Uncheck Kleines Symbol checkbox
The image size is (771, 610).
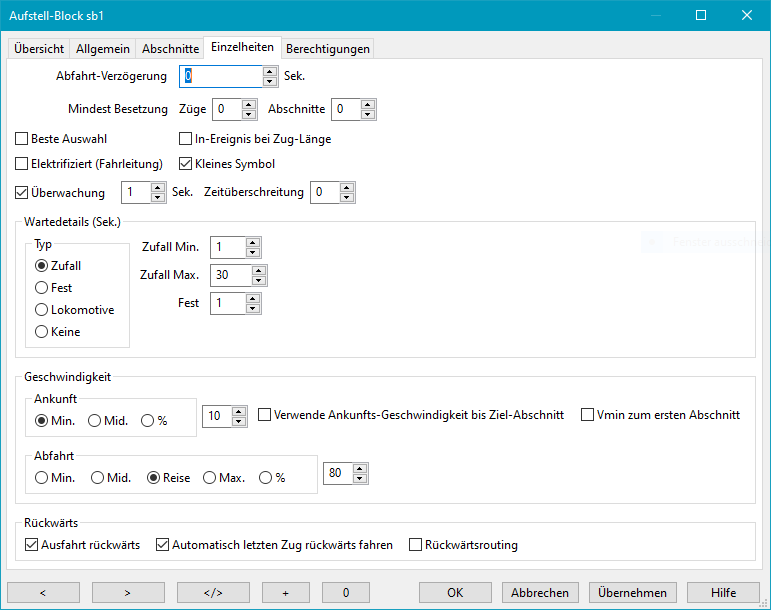[x=185, y=164]
